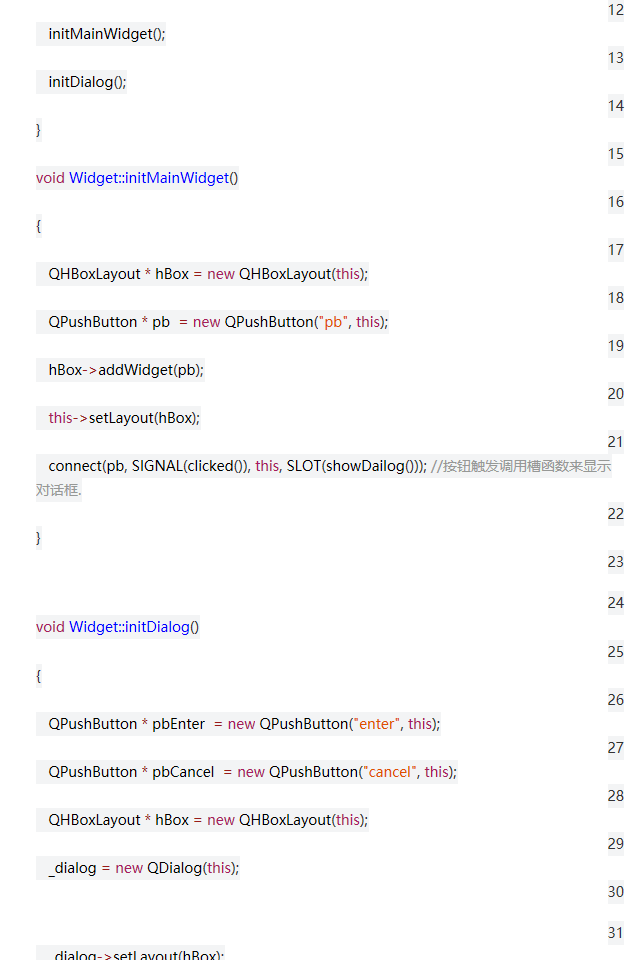
Task: Click the code line "initMainWidget();"
Action: pos(106,34)
